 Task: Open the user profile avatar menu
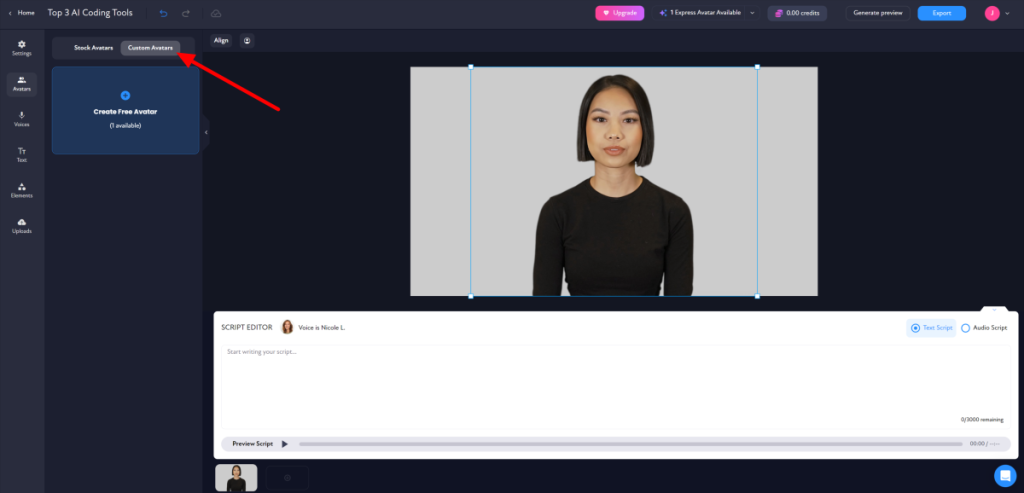pos(992,13)
